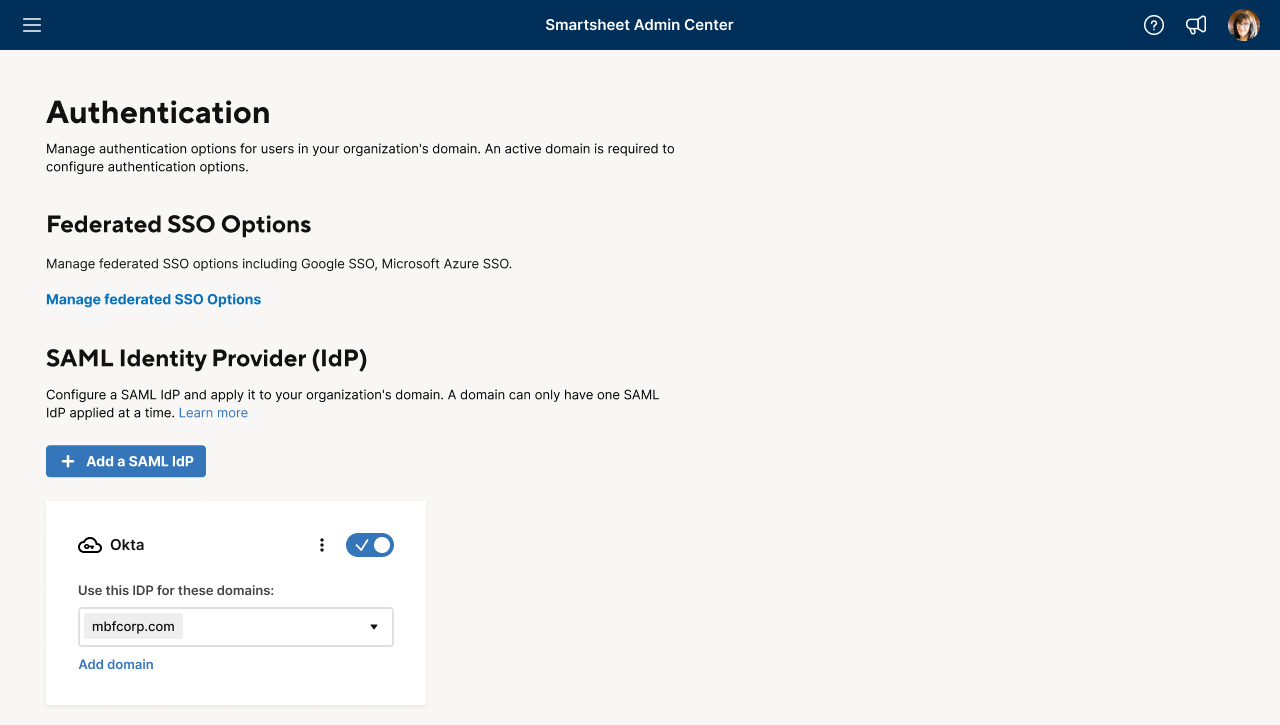Click the Okta provider card label

click(x=129, y=545)
